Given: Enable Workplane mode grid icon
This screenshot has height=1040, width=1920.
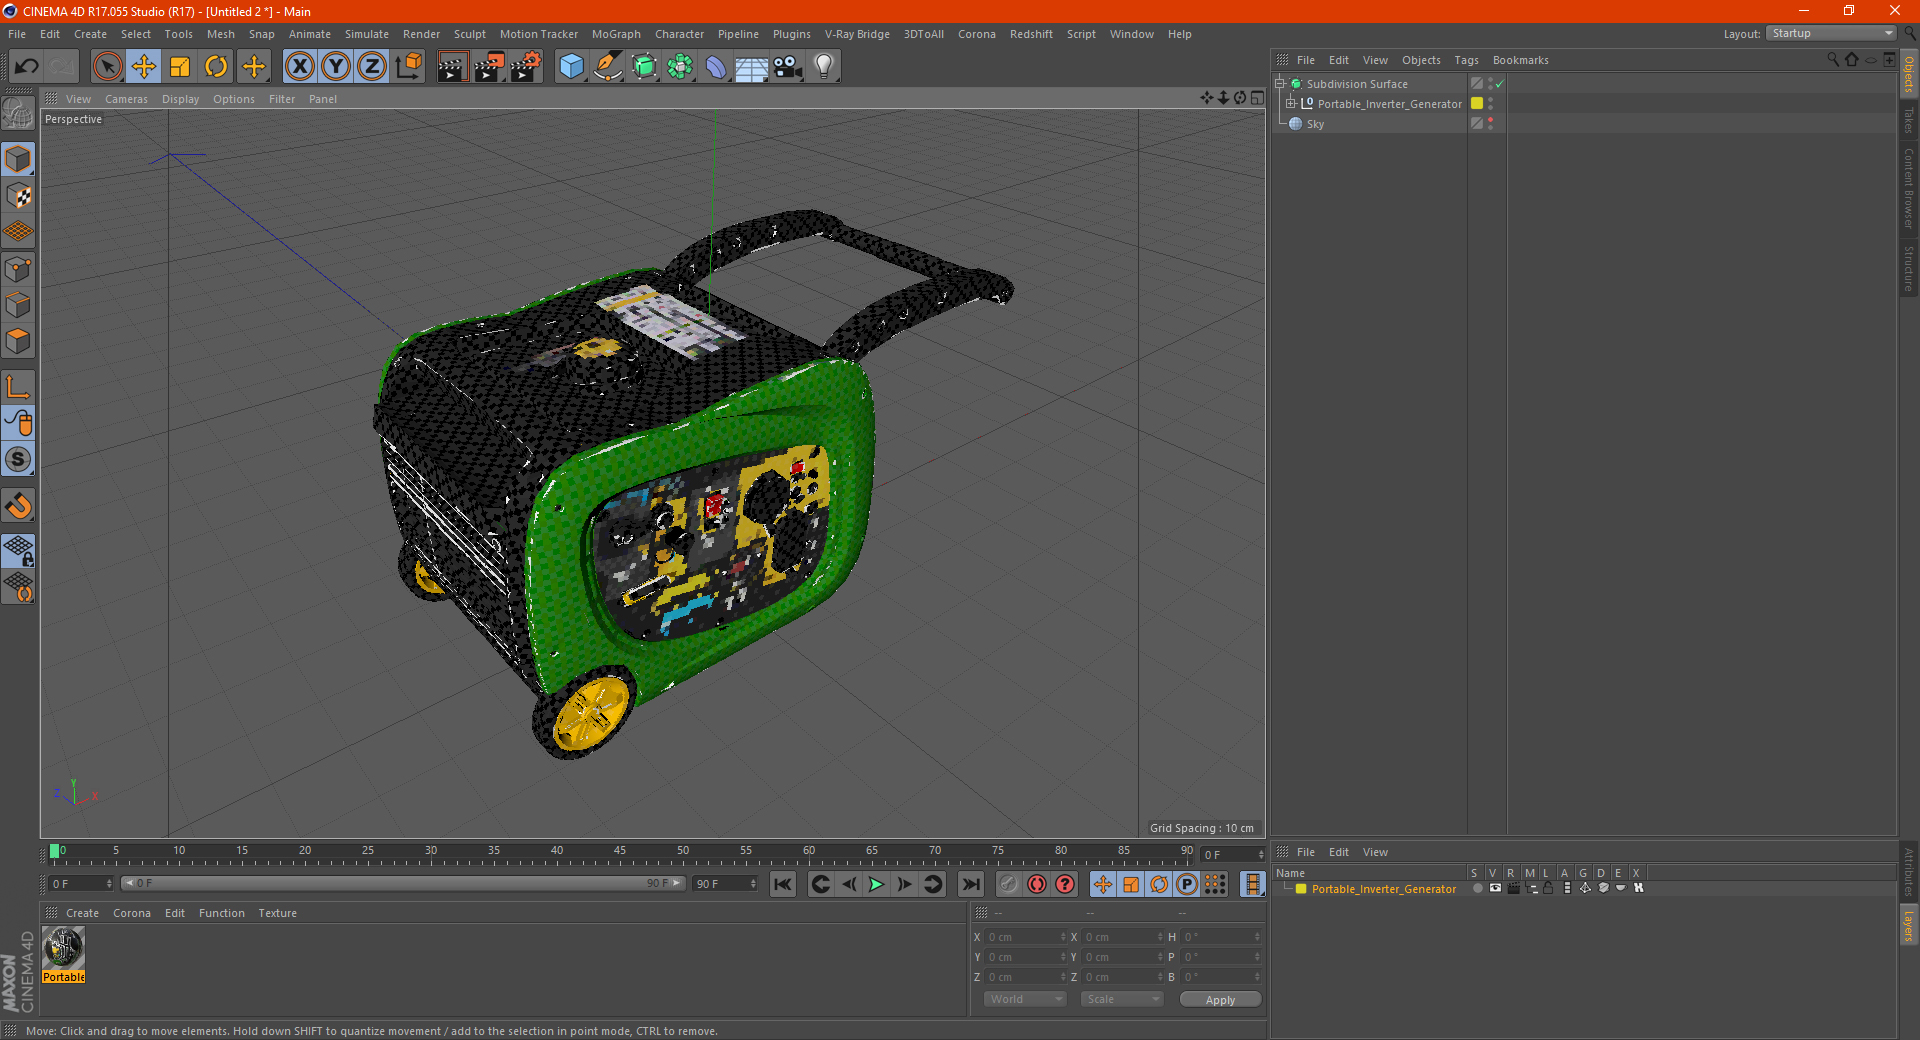Looking at the screenshot, I should (19, 232).
